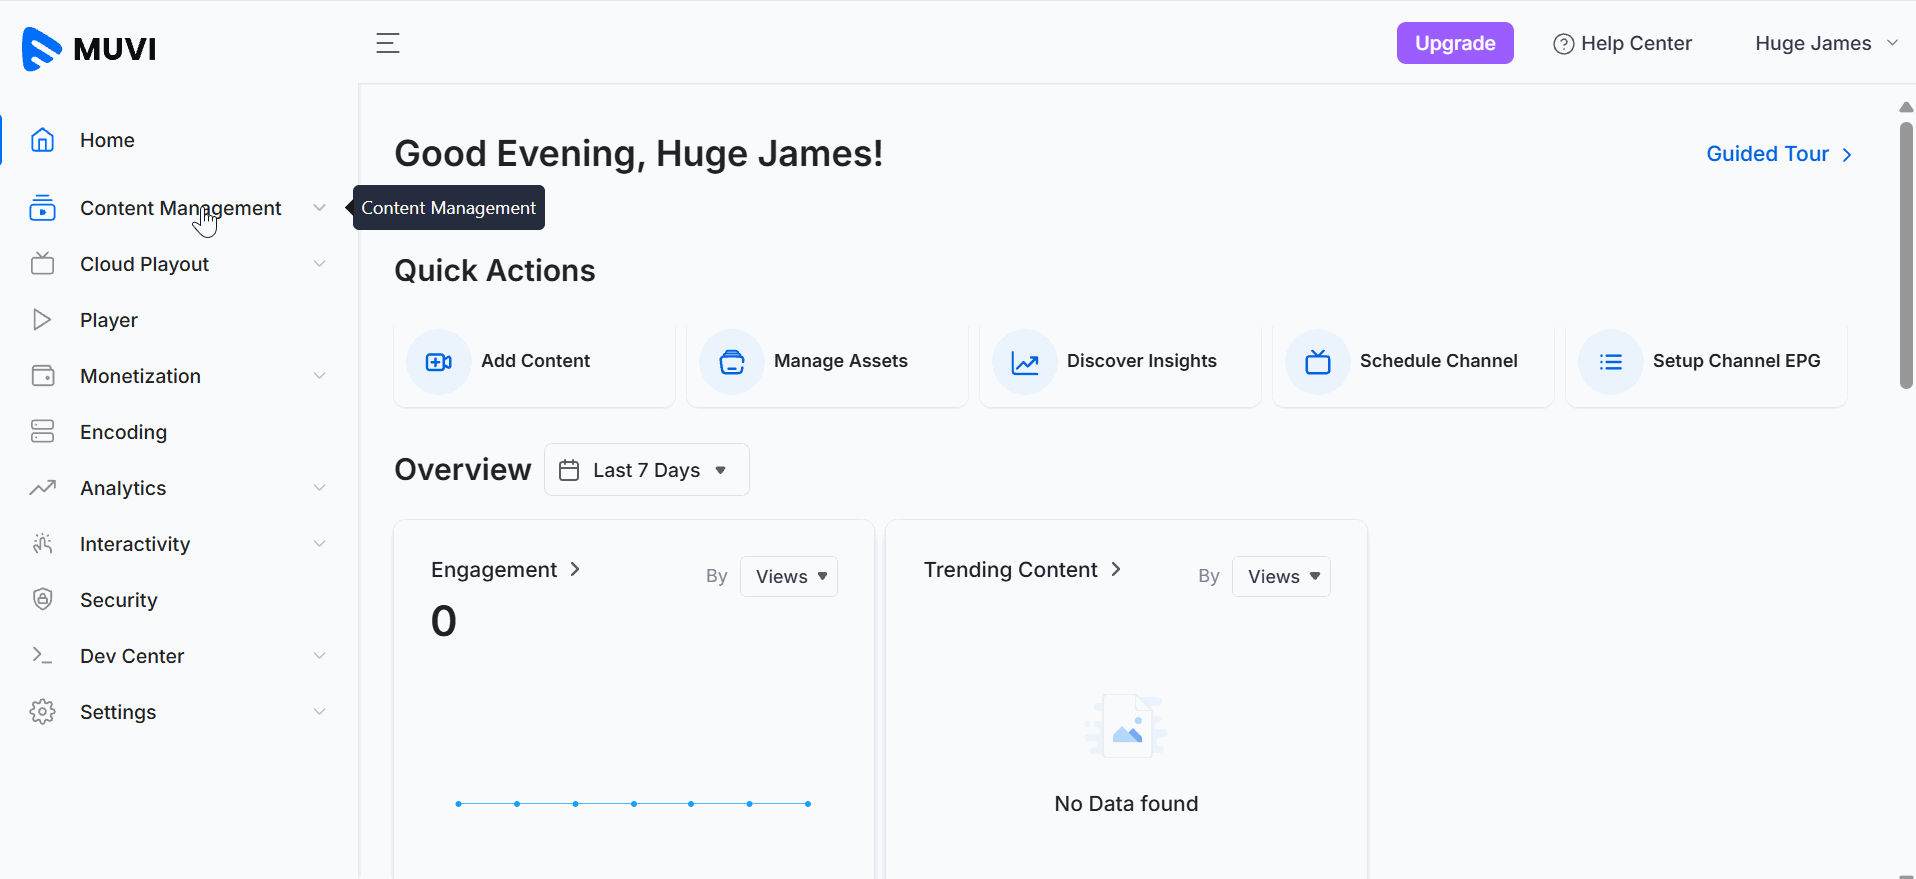Click the hamburger menu icon to collapse sidebar
The image size is (1916, 879).
(x=388, y=43)
